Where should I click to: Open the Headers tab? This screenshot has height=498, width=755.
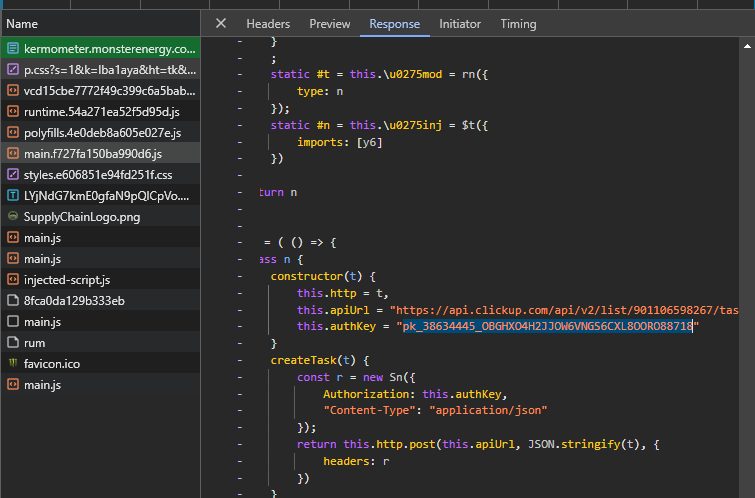[x=268, y=24]
